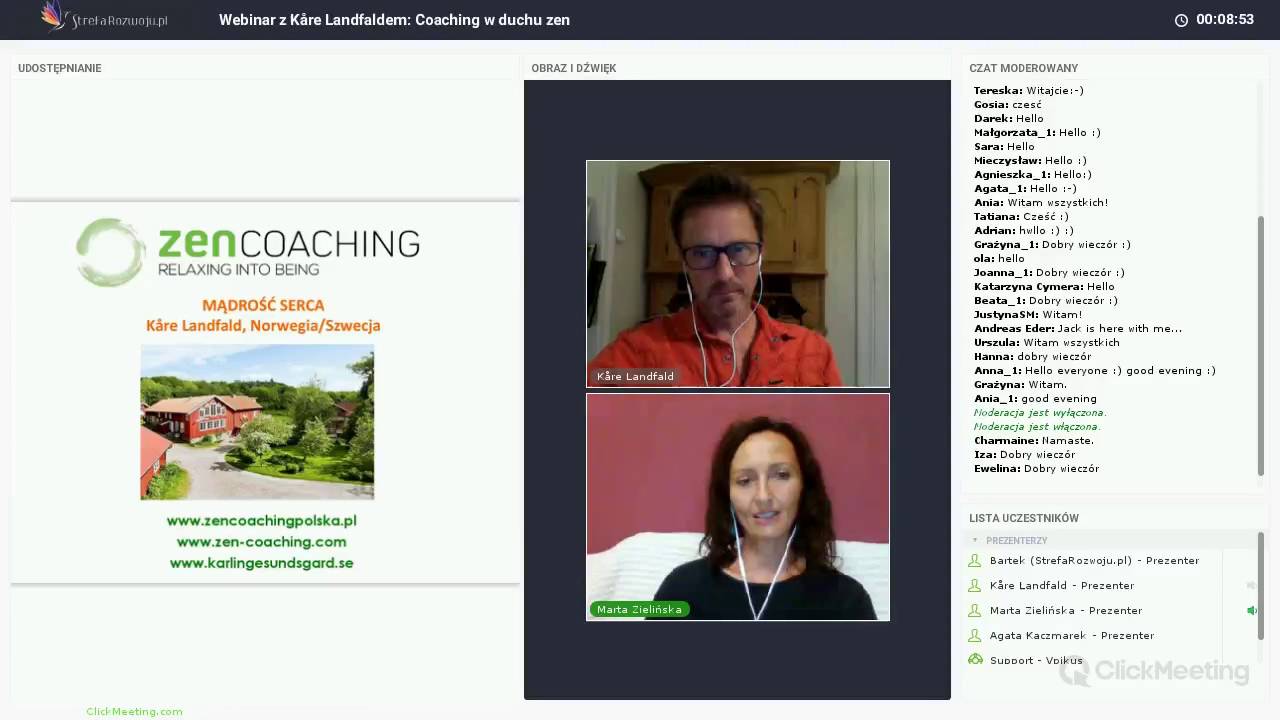Click the user icon next to Bartek
The height and width of the screenshot is (720, 1280).
point(975,561)
